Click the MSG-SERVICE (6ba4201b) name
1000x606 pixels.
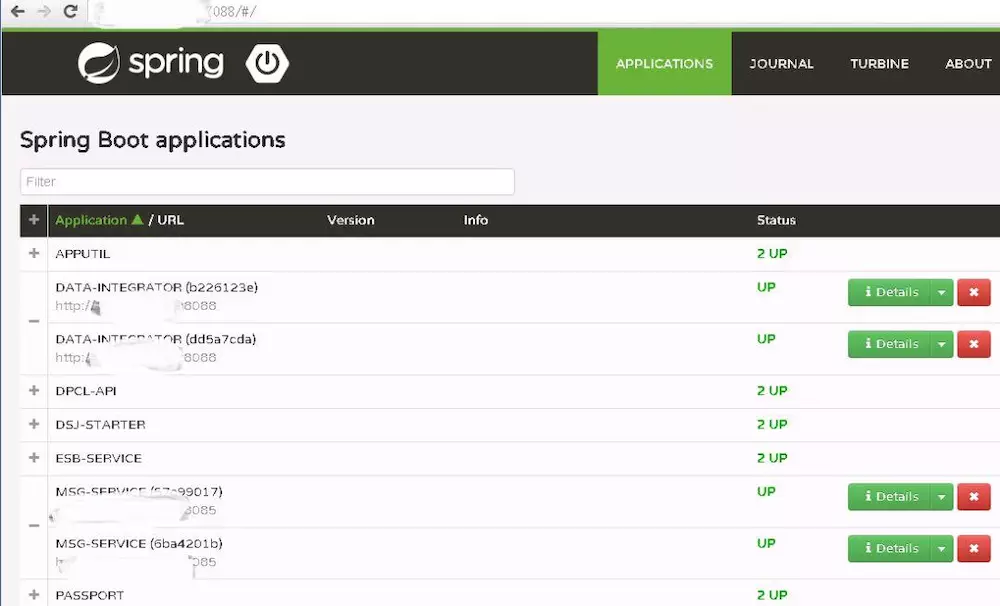[x=139, y=543]
